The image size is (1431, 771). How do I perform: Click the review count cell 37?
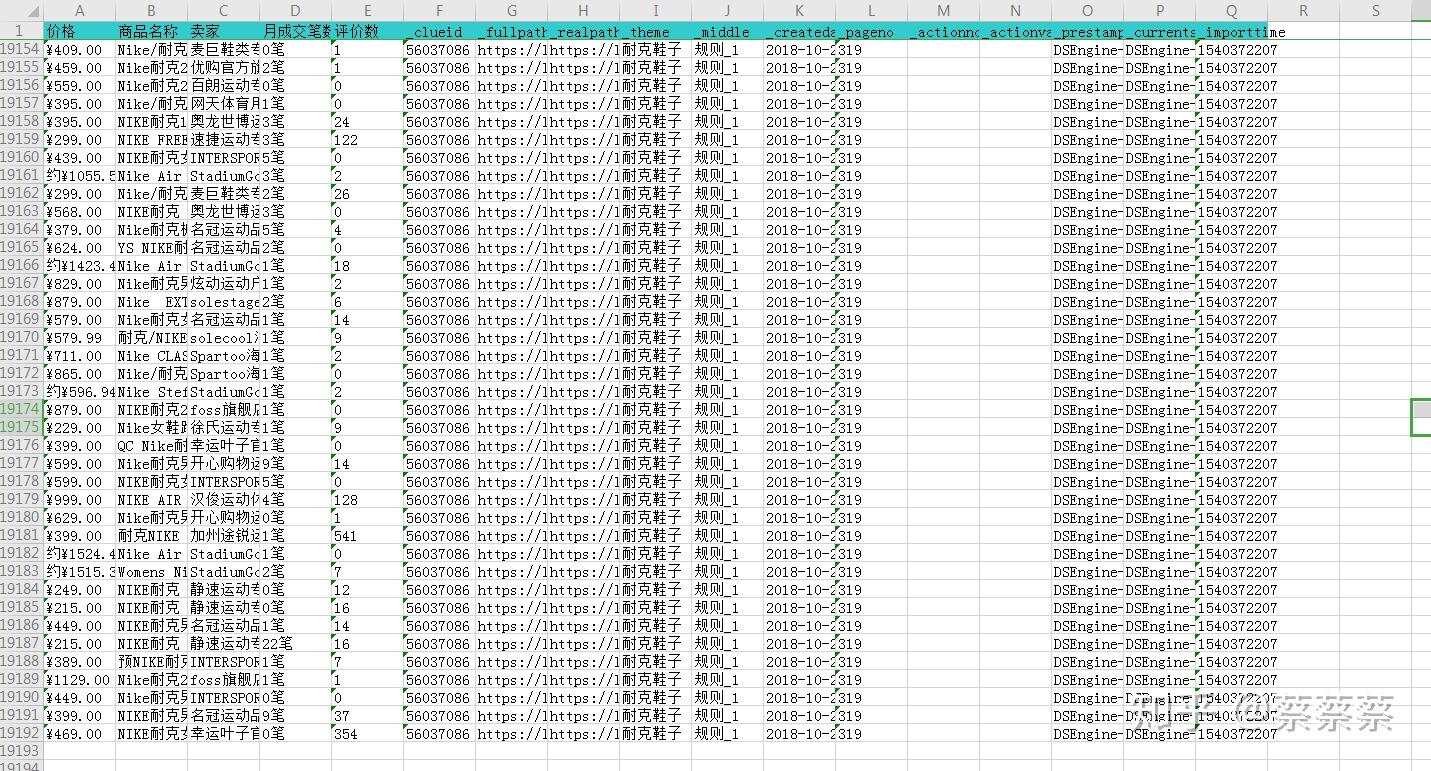coord(368,716)
